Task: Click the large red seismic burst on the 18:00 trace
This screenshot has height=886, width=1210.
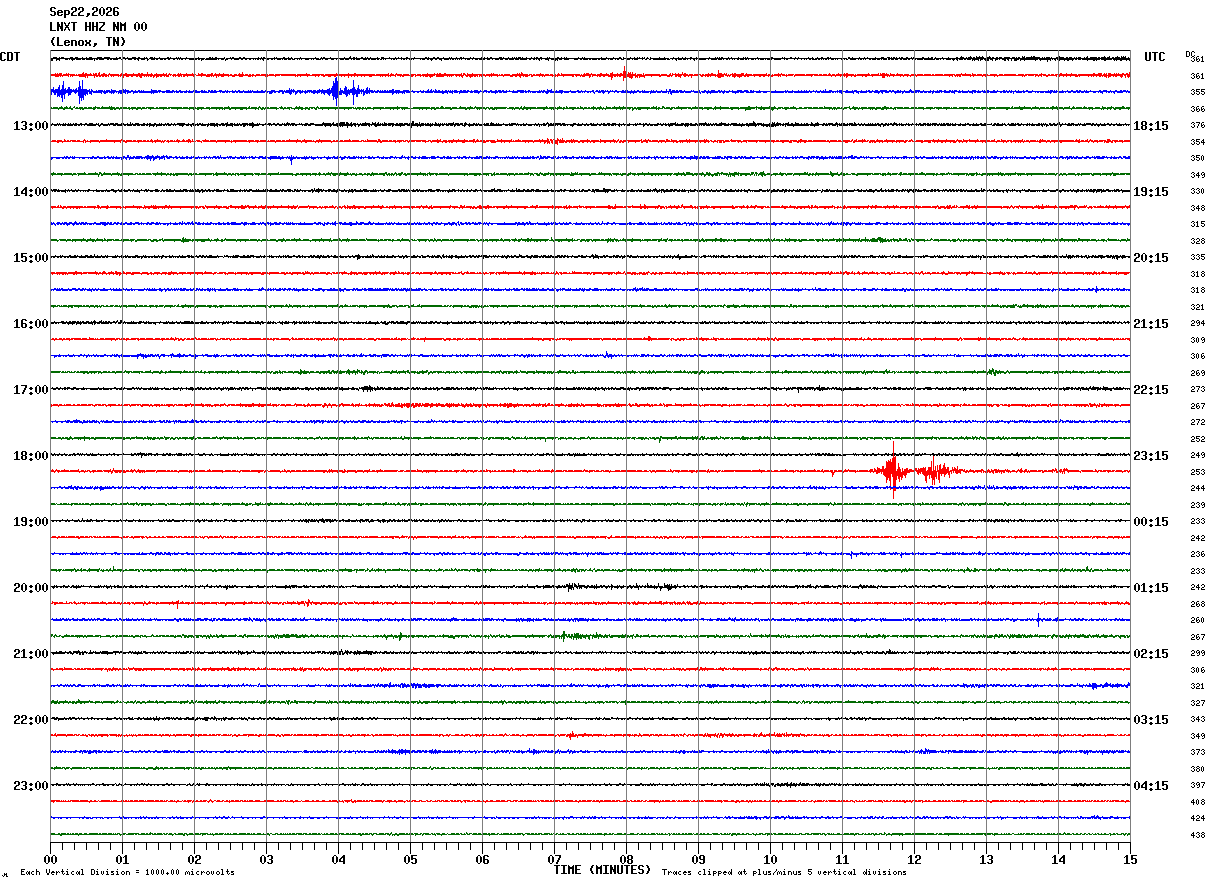Action: (x=893, y=470)
